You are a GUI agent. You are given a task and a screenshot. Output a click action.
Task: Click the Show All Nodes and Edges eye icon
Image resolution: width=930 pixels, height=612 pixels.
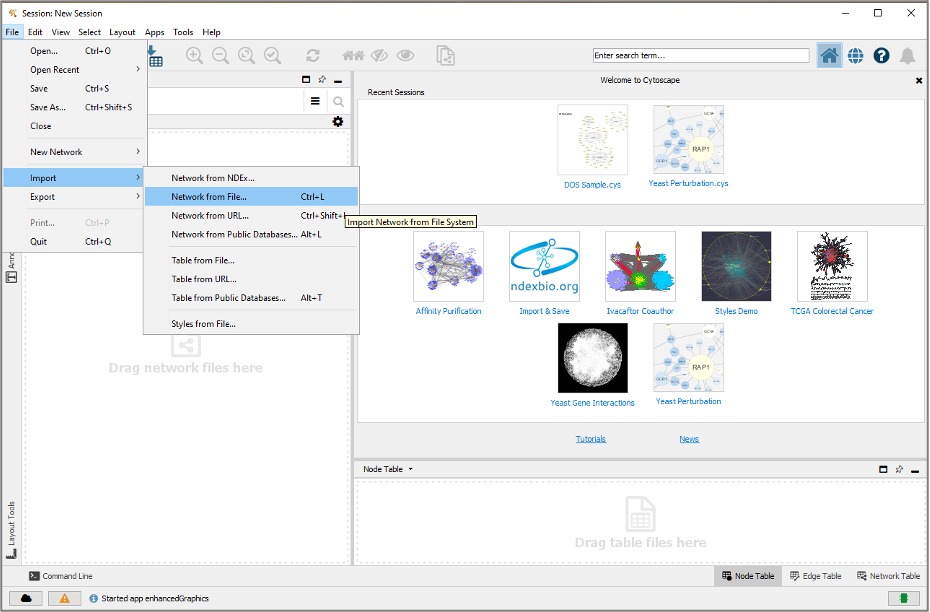tap(406, 56)
